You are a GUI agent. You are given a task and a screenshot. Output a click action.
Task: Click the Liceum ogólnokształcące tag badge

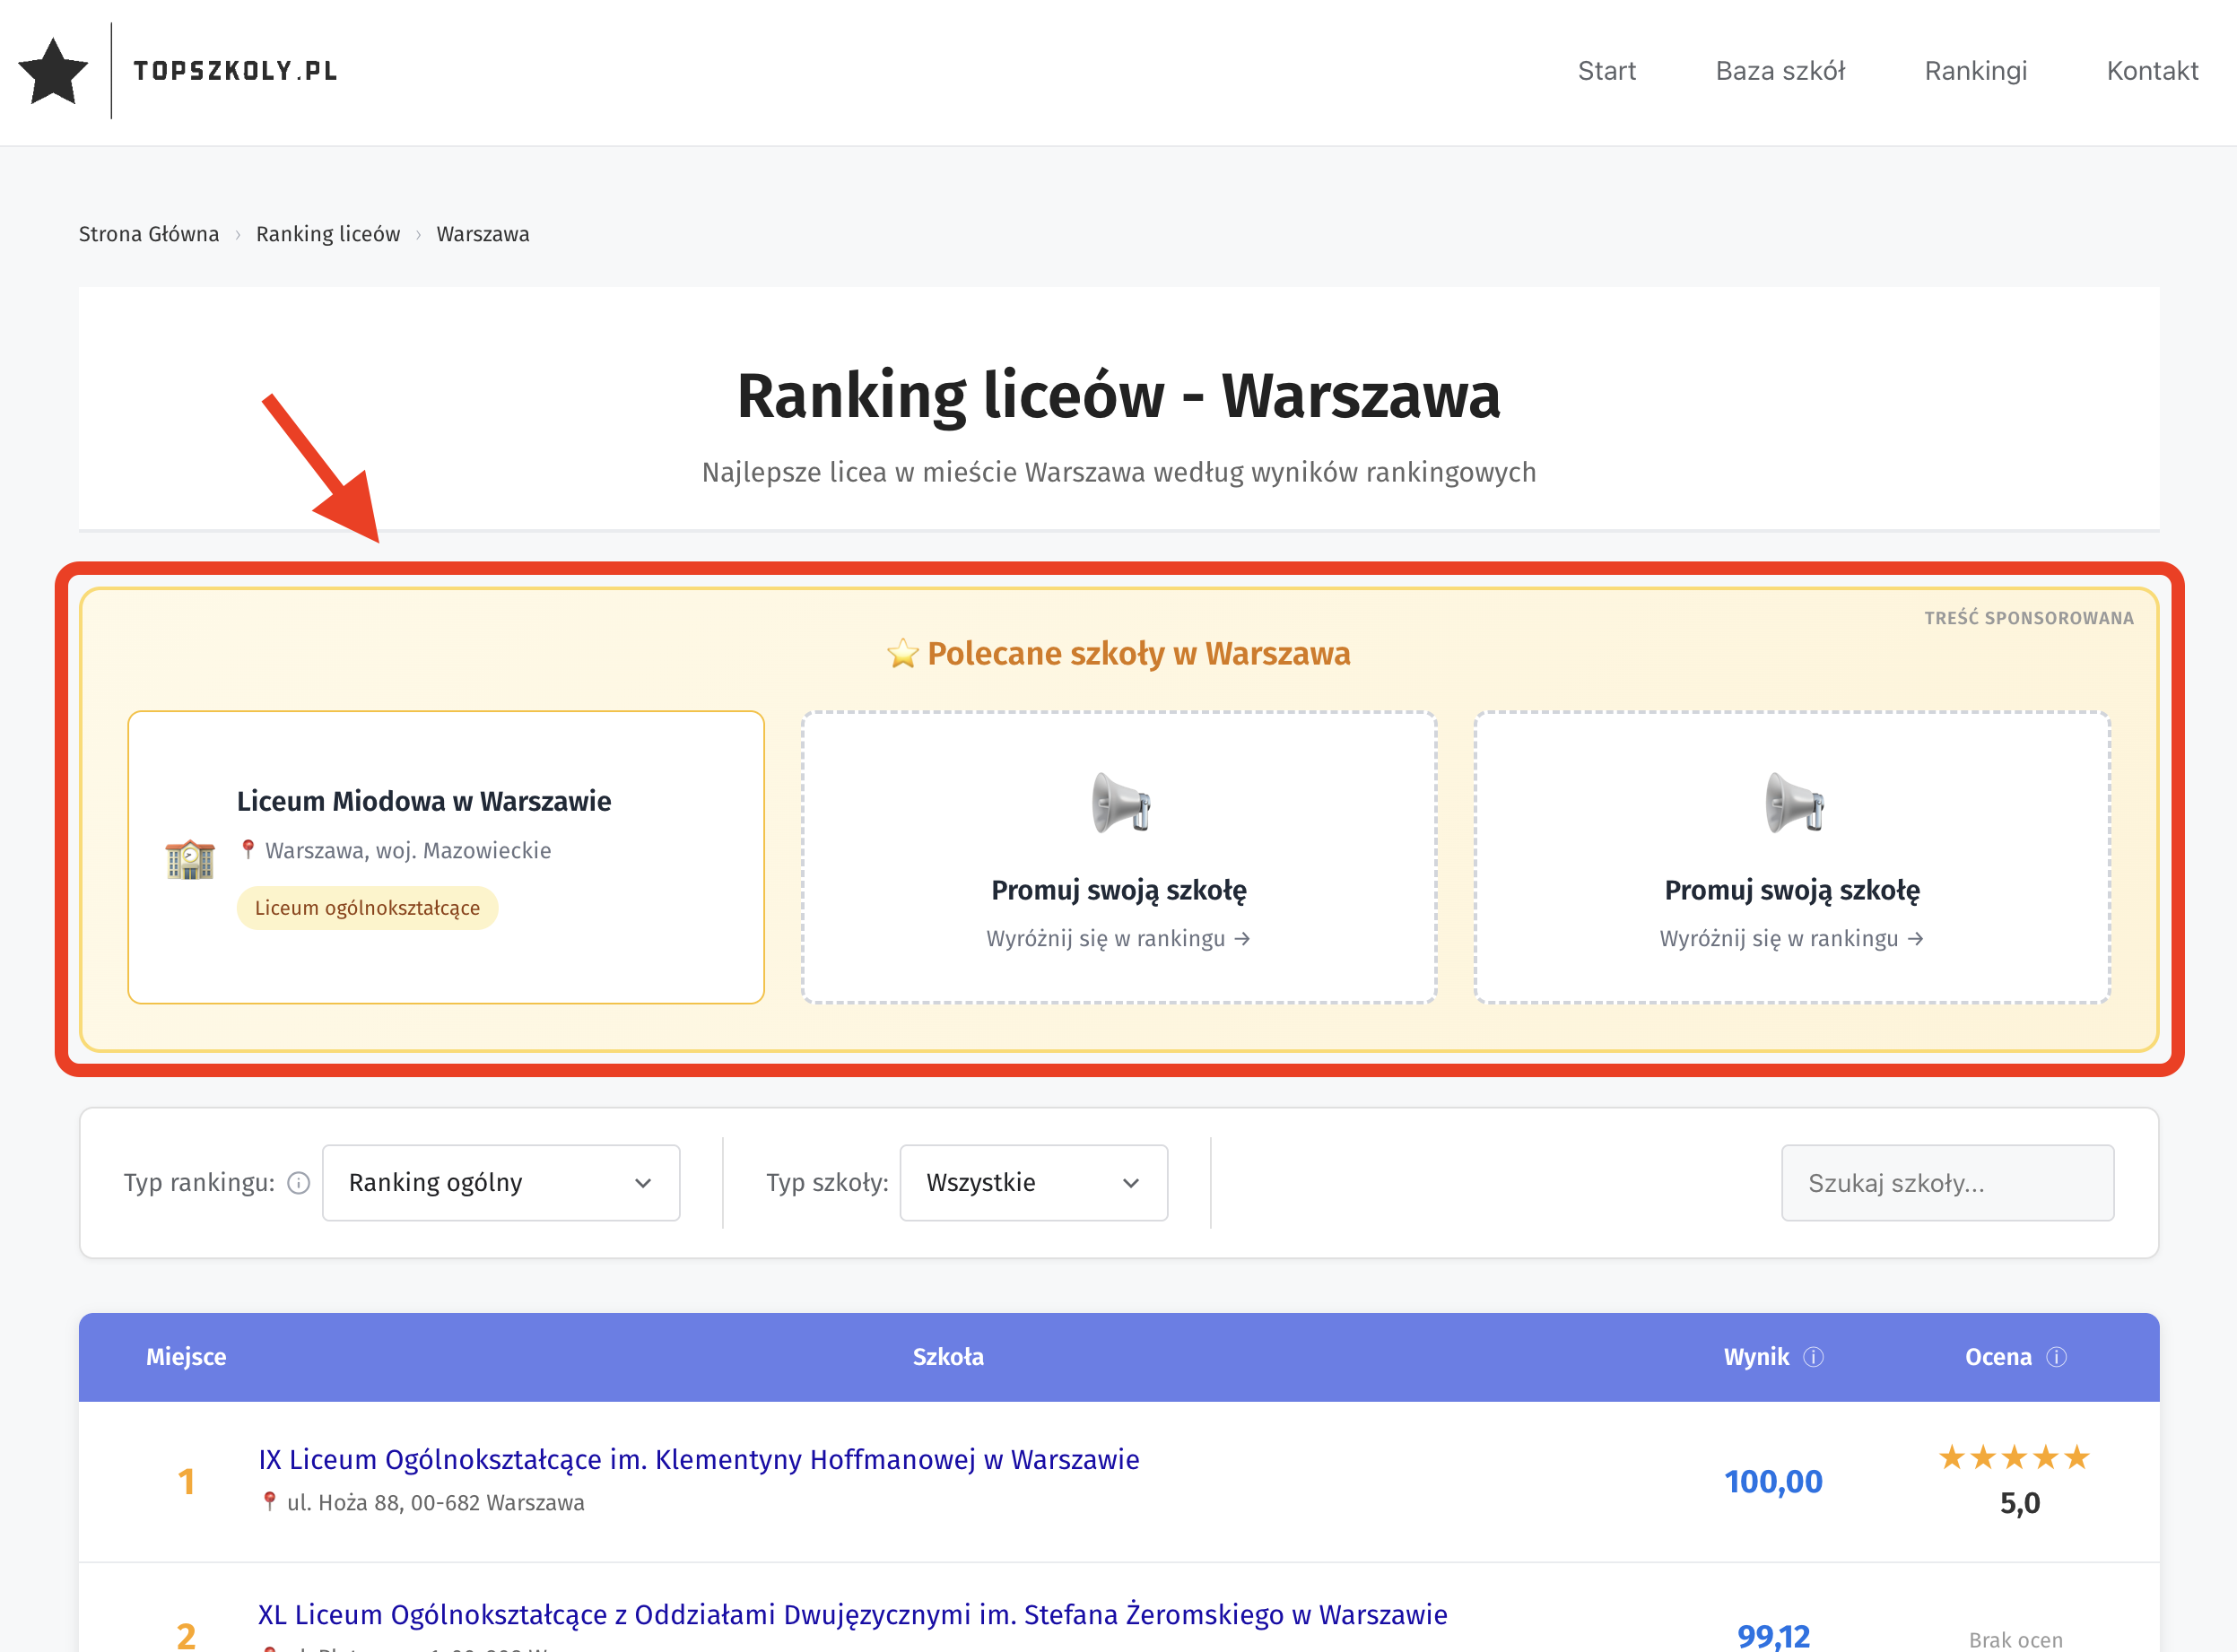pos(367,908)
